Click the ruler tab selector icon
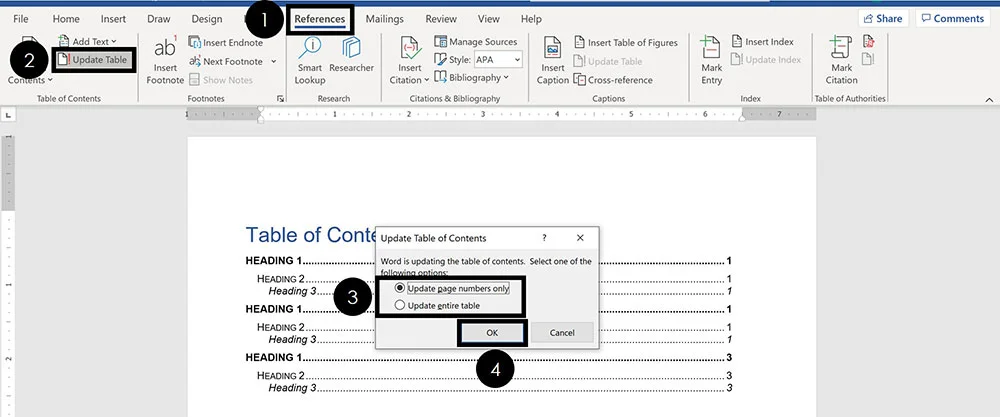1000x417 pixels. point(8,115)
